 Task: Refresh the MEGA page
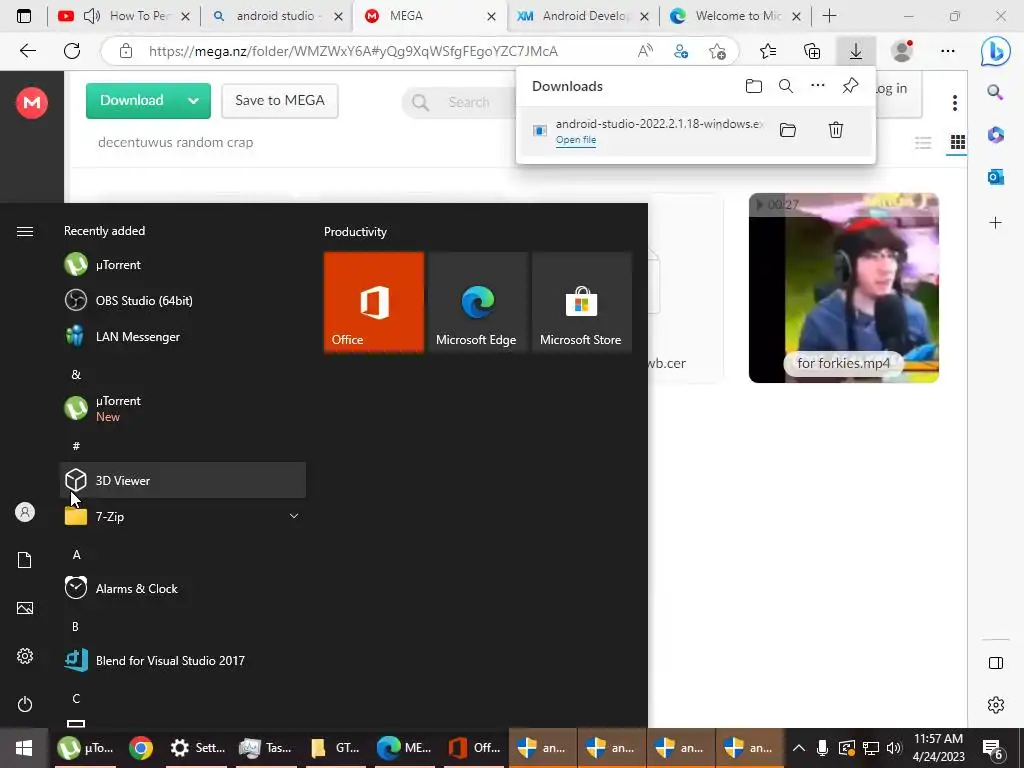tap(72, 51)
